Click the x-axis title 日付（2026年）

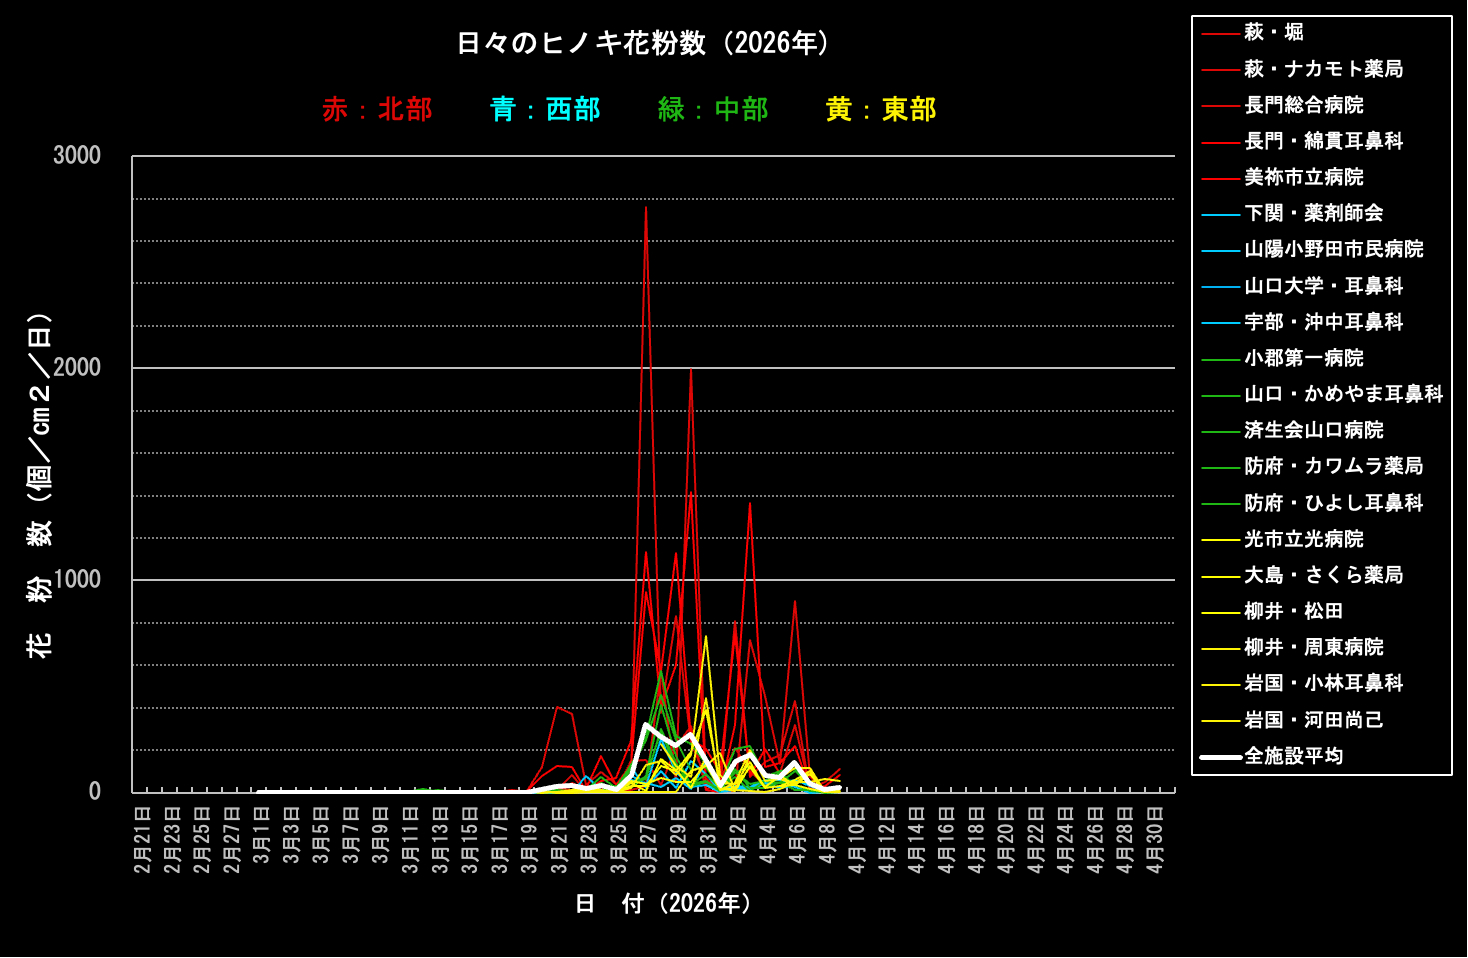pos(664,904)
